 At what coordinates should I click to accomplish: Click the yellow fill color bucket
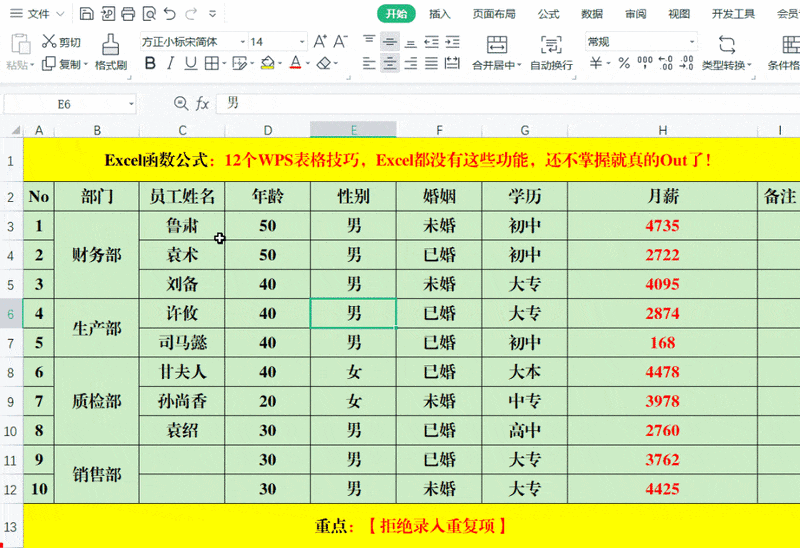[x=267, y=63]
